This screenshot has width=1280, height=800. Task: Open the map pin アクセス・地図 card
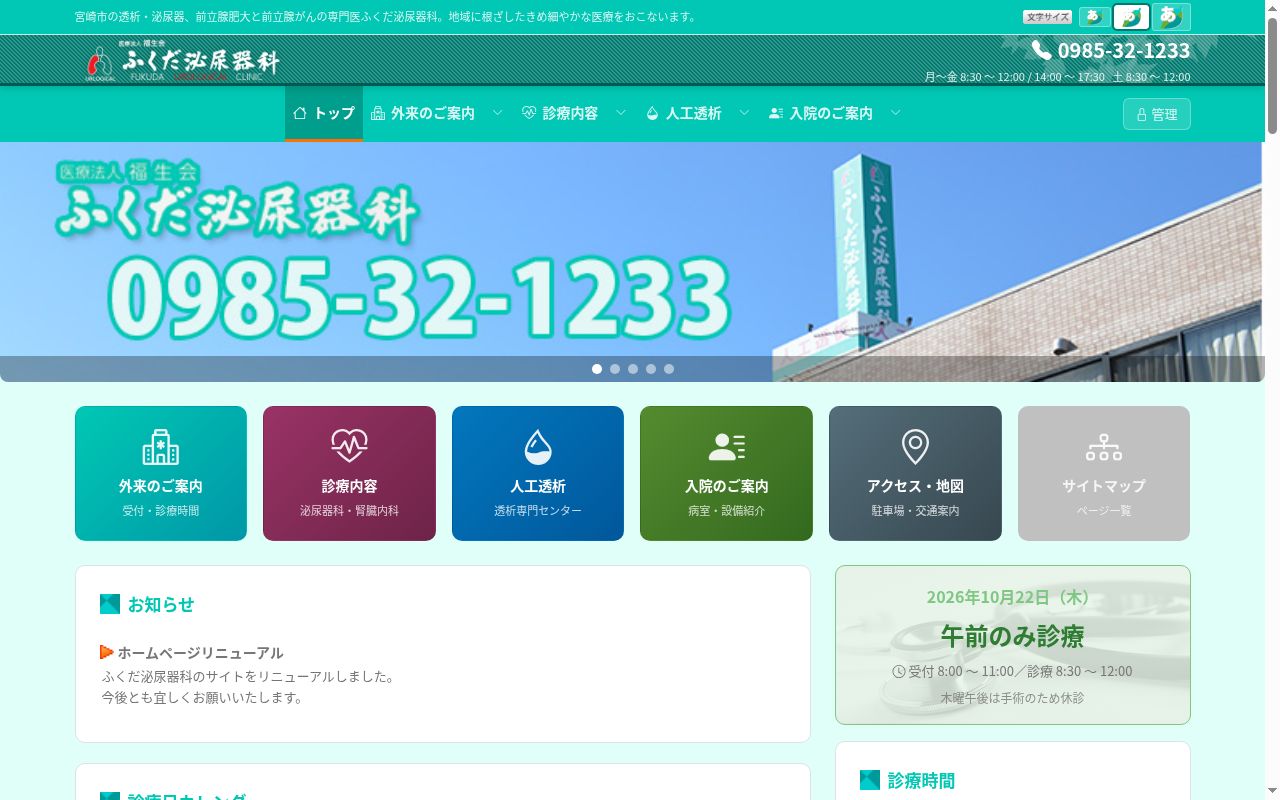[915, 473]
